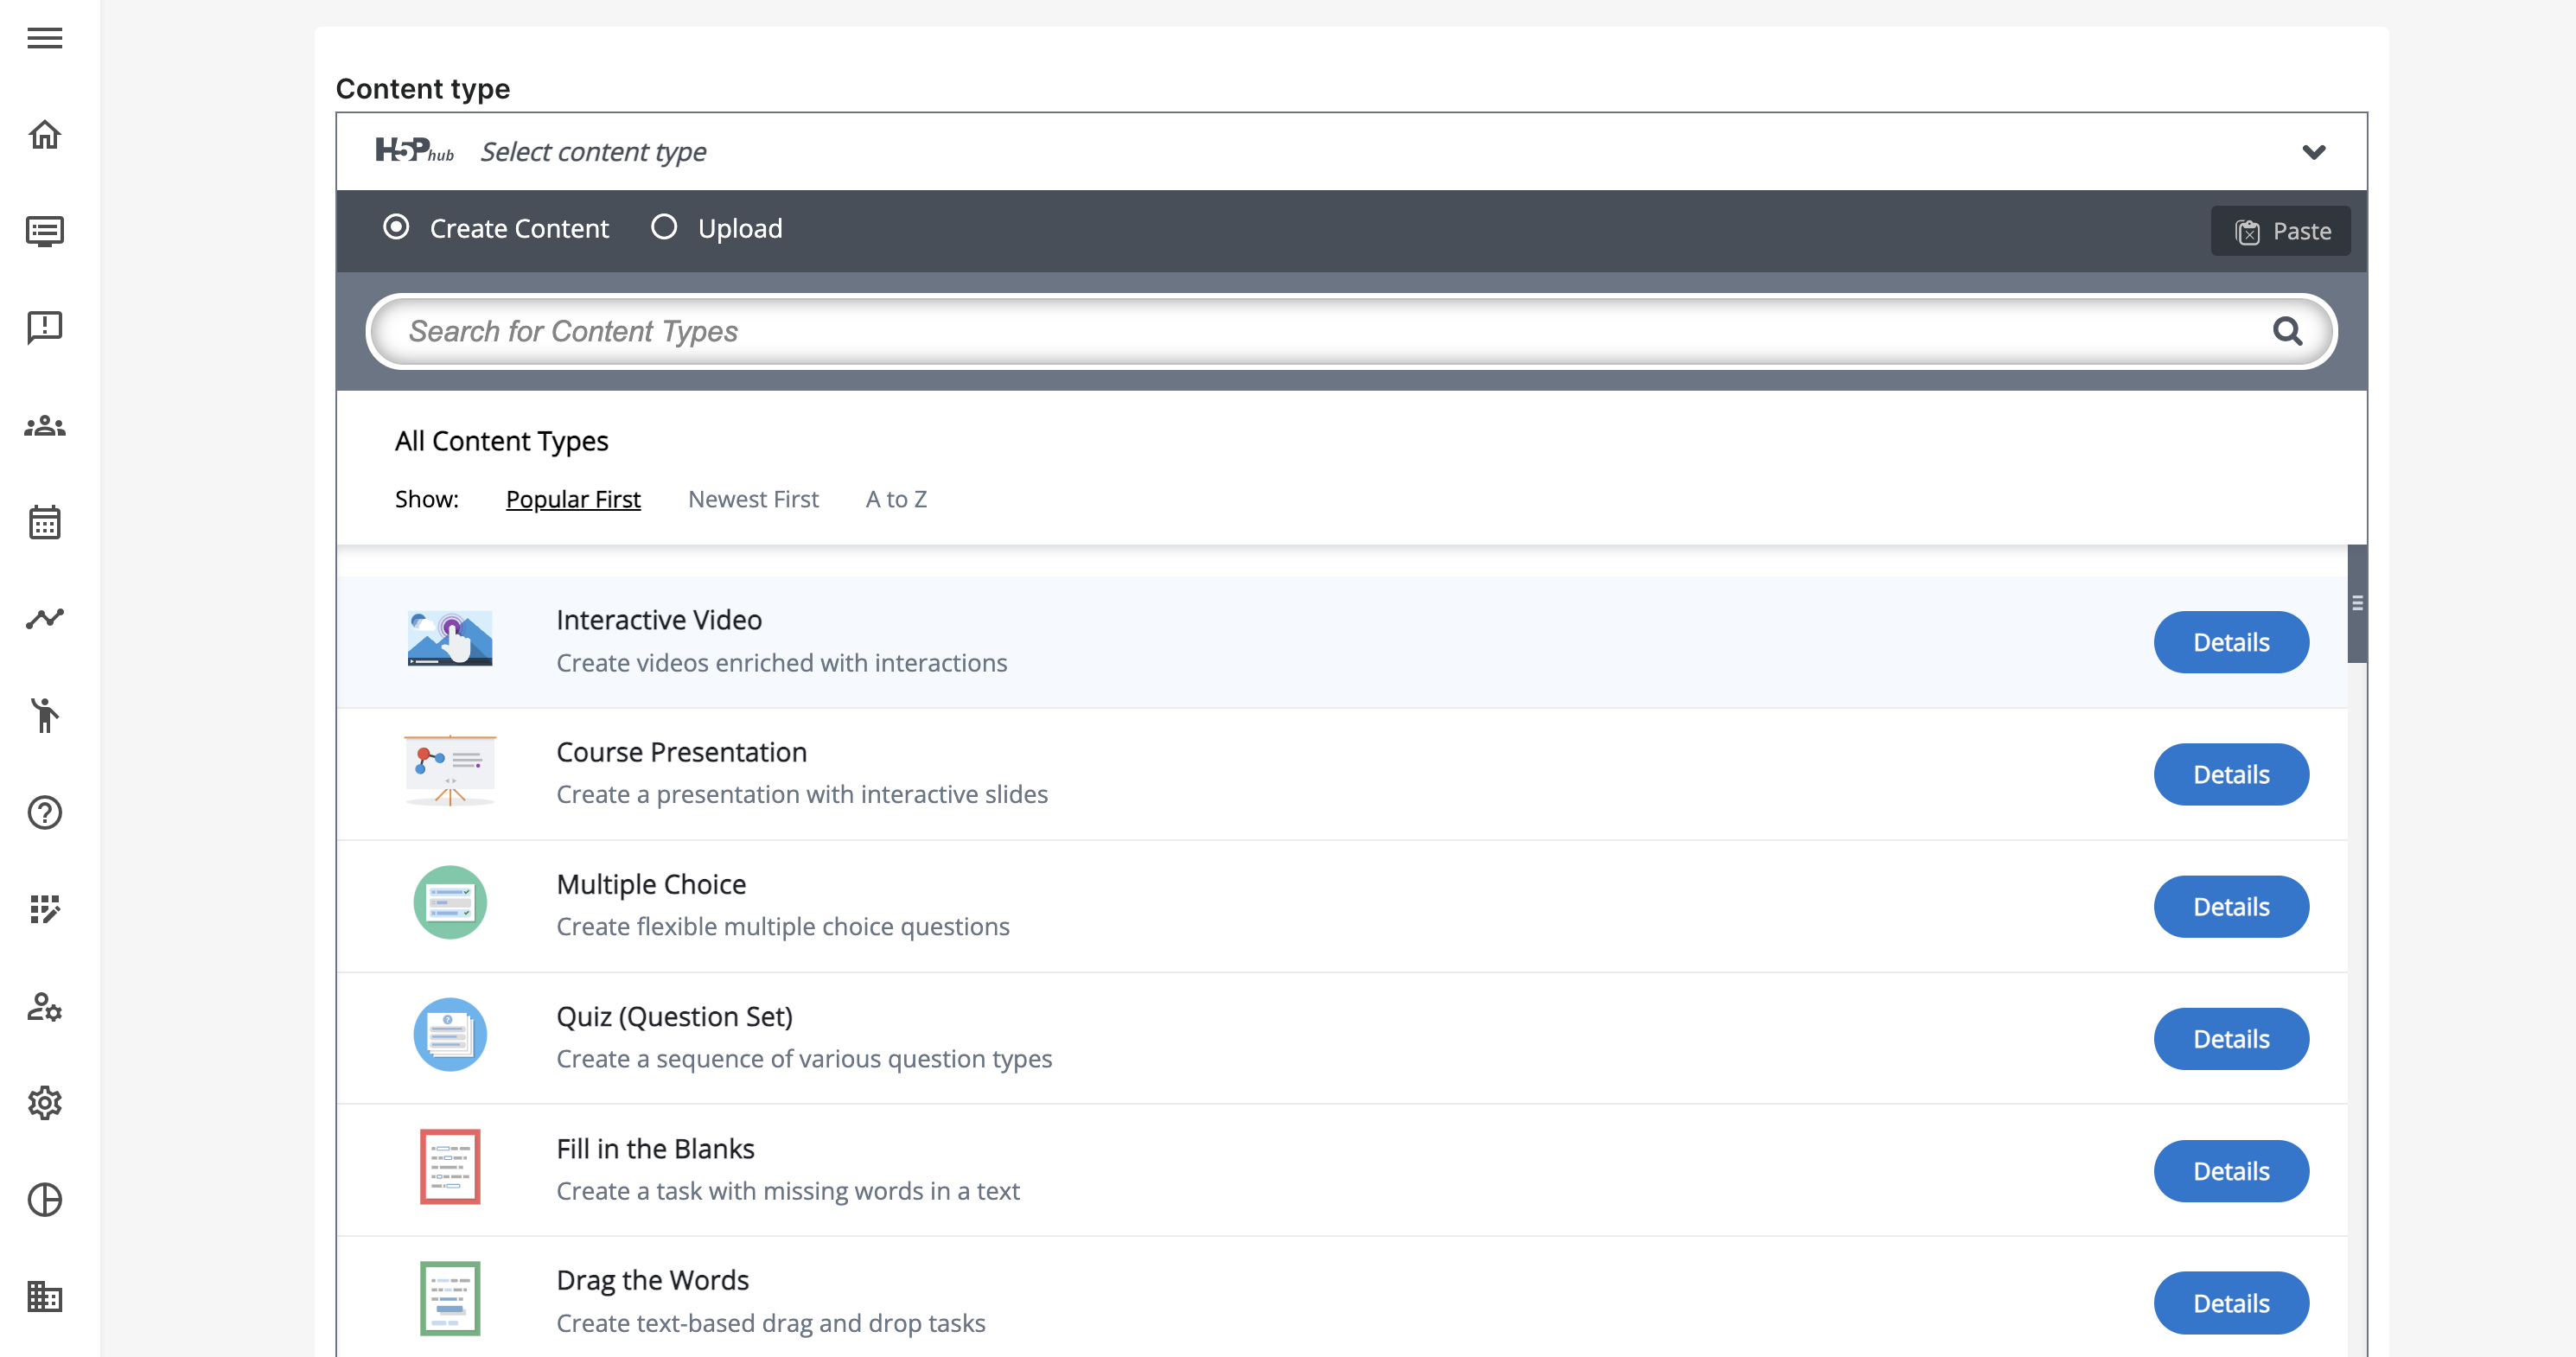The height and width of the screenshot is (1357, 2576).
Task: Click the search magnifier icon
Action: pos(2286,331)
